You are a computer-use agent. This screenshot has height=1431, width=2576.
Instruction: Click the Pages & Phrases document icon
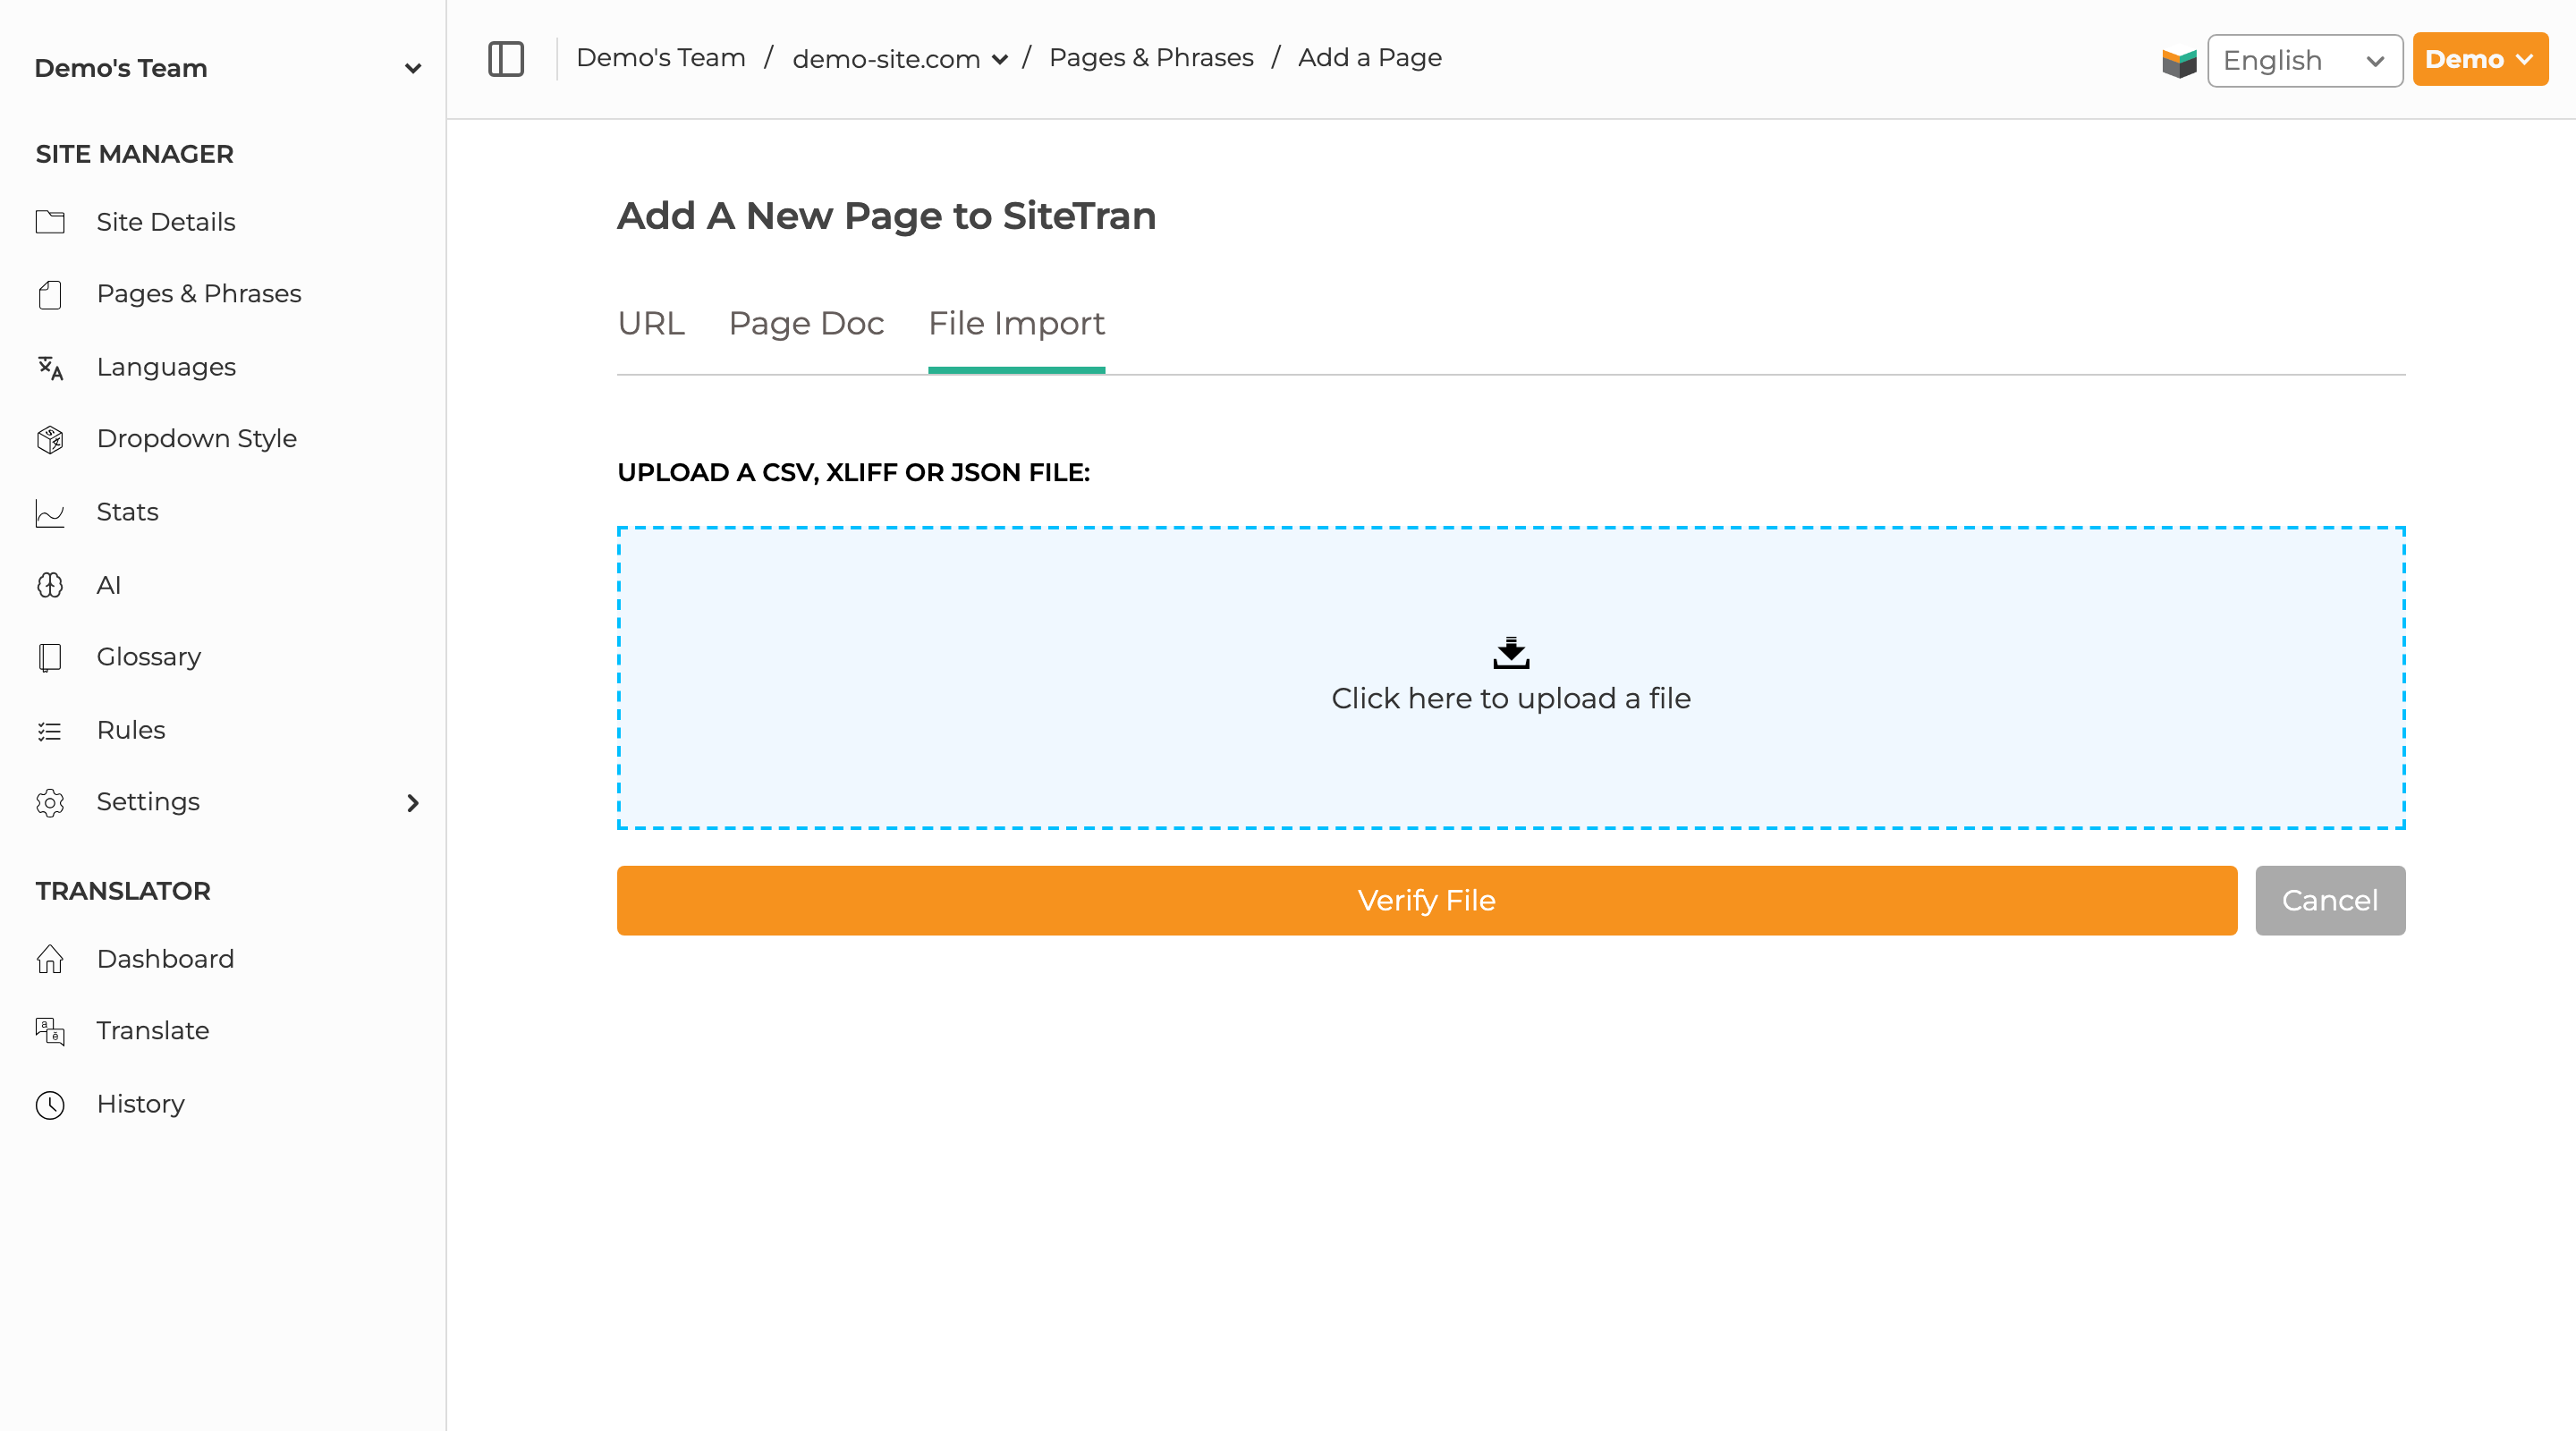[50, 294]
